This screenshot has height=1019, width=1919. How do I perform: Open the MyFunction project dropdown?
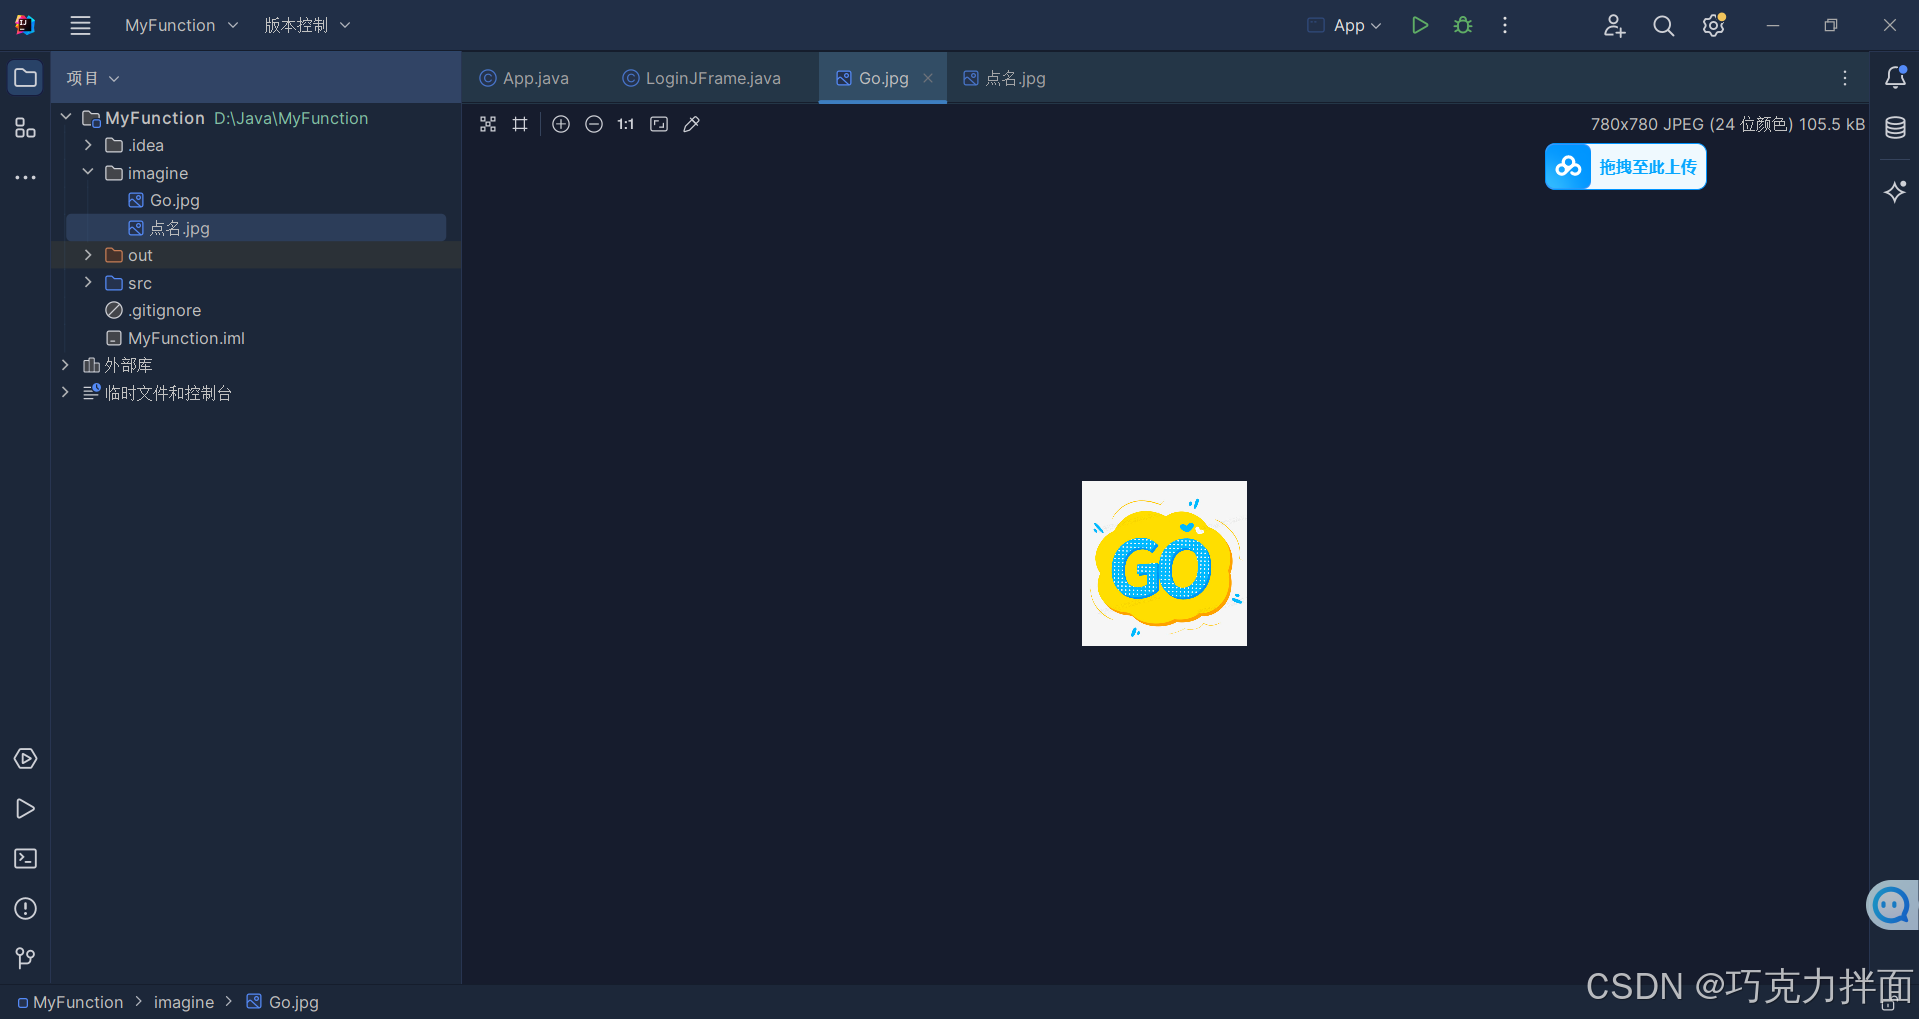coord(181,26)
